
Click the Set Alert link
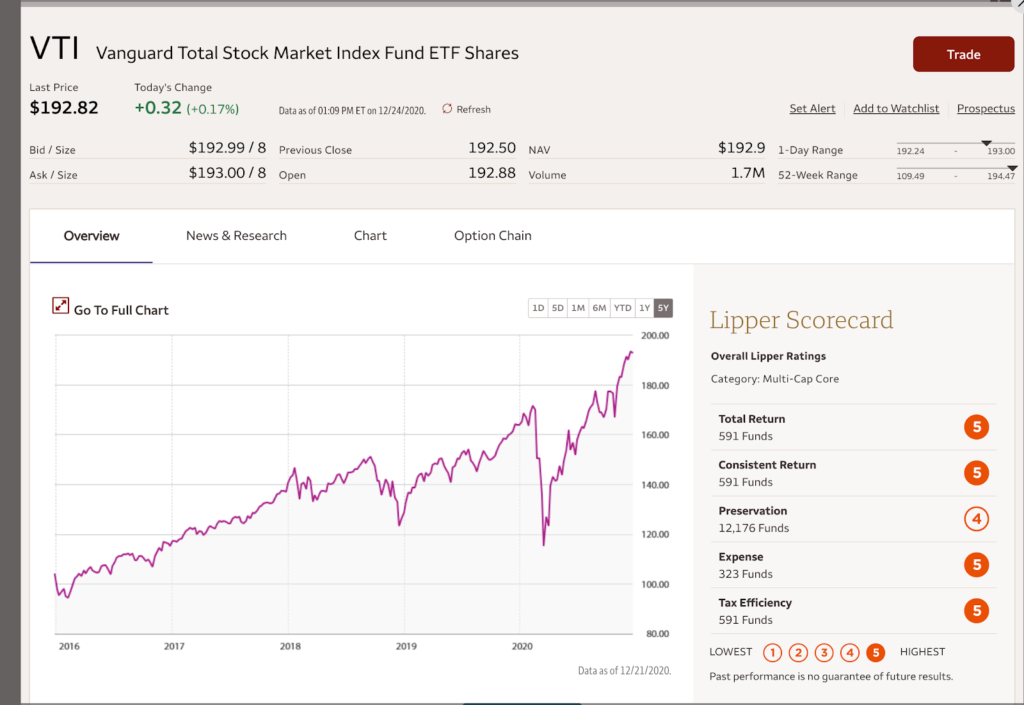pos(812,109)
